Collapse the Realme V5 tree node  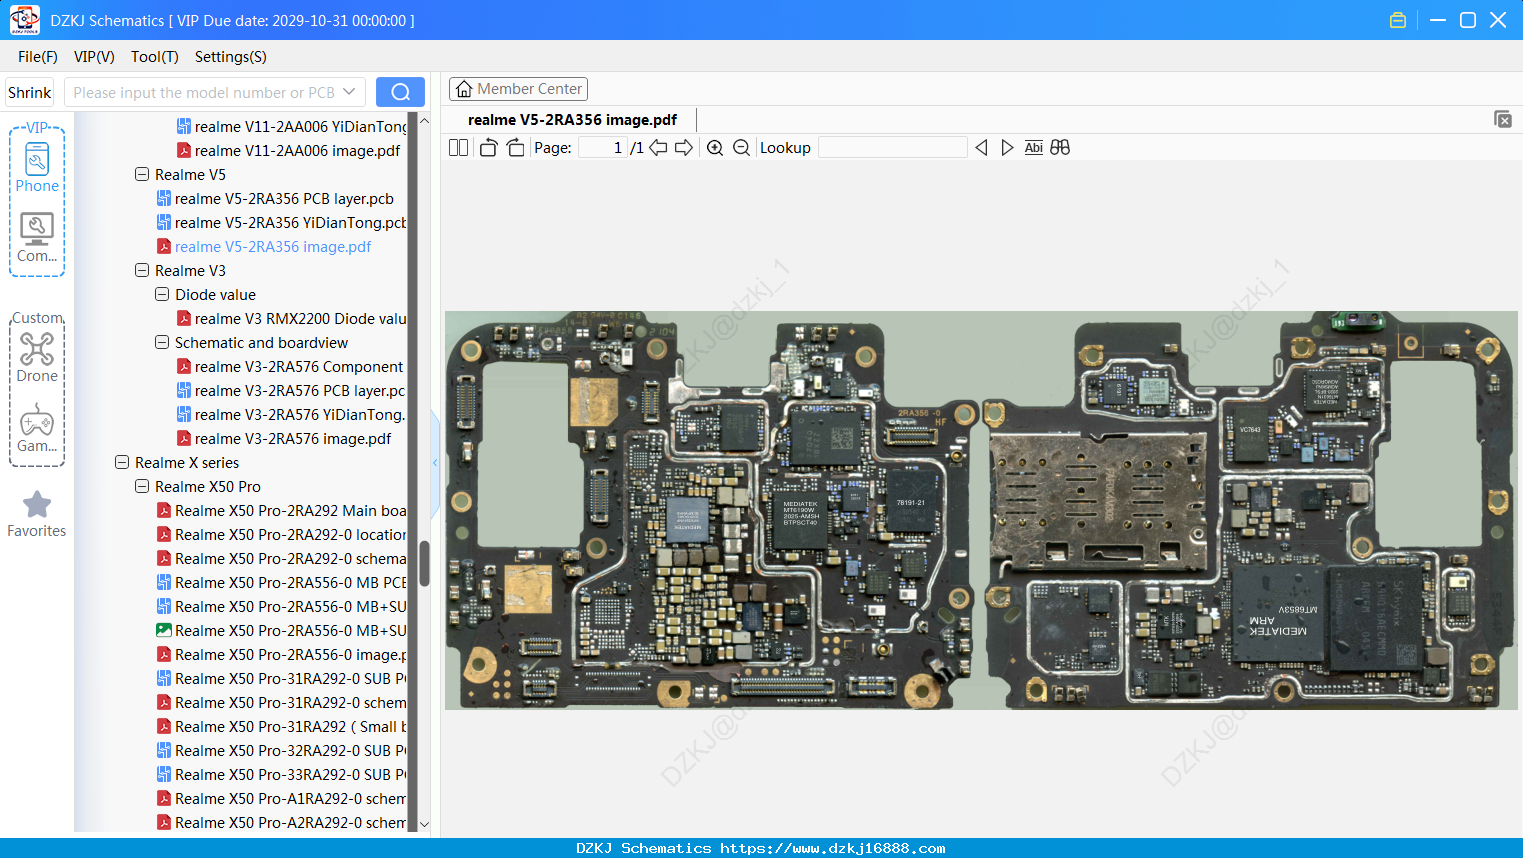click(x=142, y=174)
